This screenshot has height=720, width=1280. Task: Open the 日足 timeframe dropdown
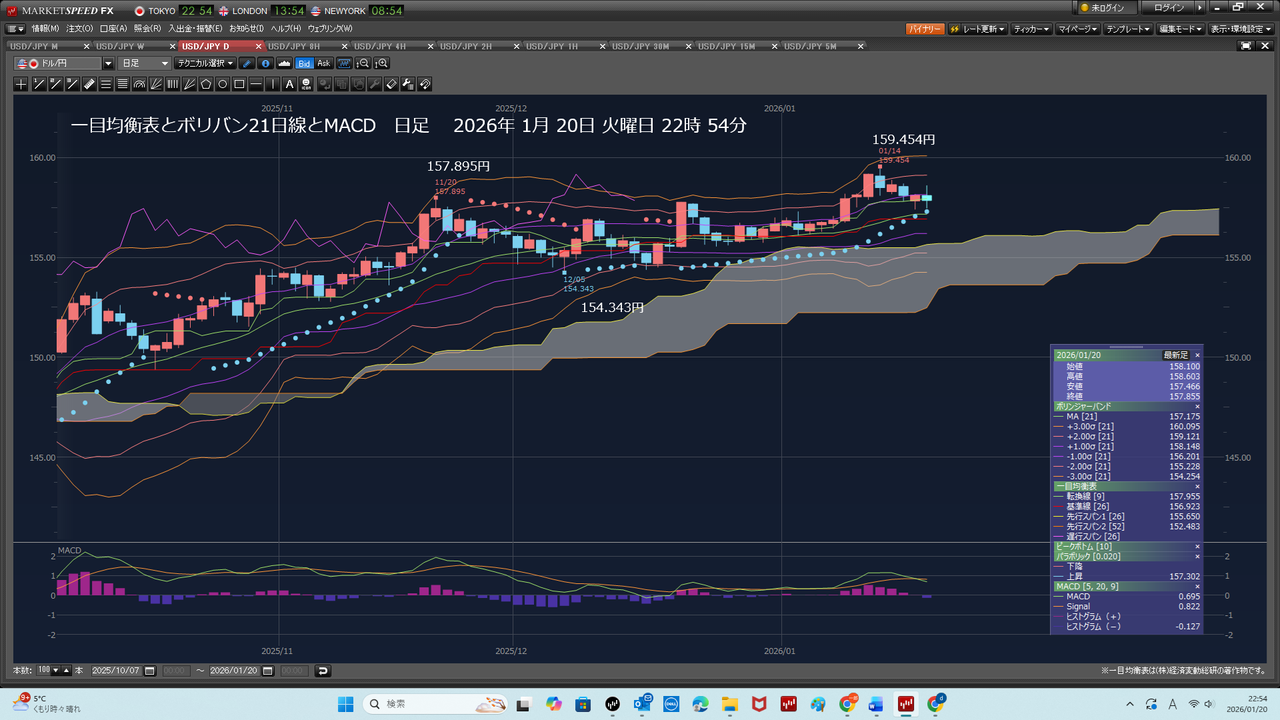(145, 63)
